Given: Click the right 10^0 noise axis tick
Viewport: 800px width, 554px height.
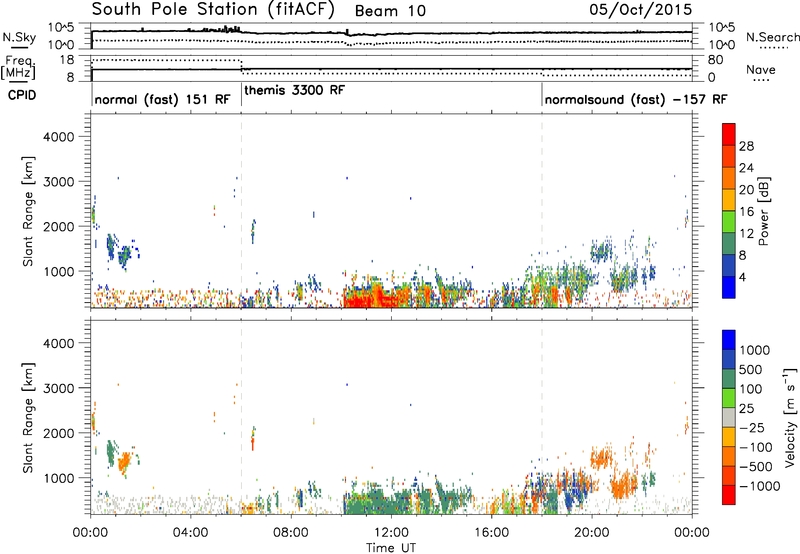Looking at the screenshot, I should coord(722,45).
